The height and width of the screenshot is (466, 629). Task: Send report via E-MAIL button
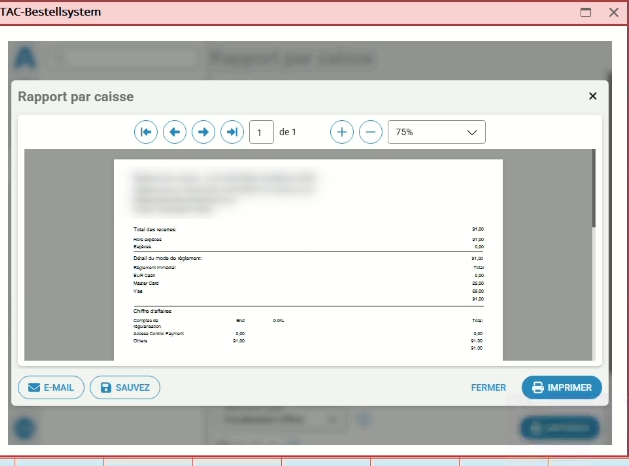click(51, 388)
